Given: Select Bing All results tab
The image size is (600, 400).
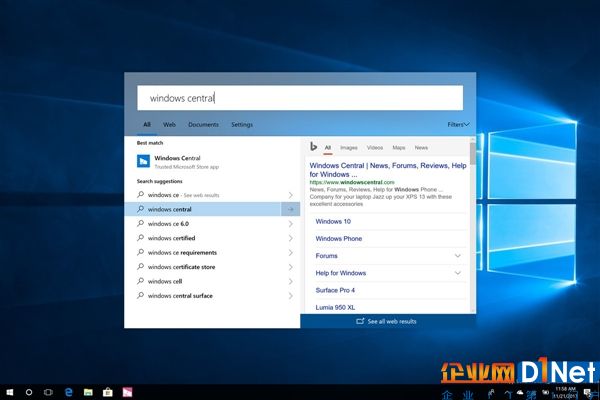Looking at the screenshot, I should (328, 147).
